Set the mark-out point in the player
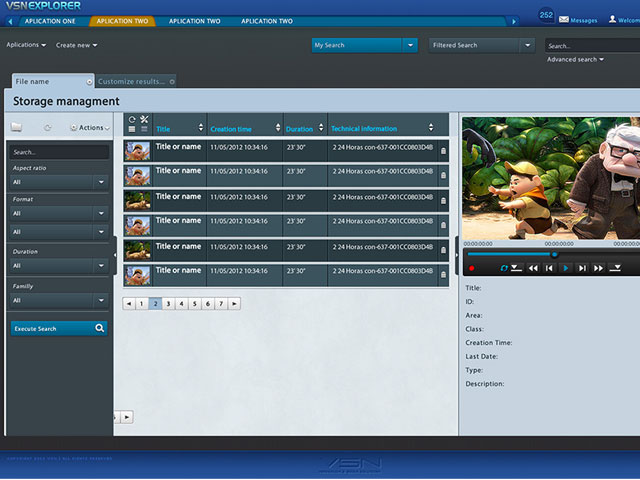Image resolution: width=640 pixels, height=480 pixels. 615,268
